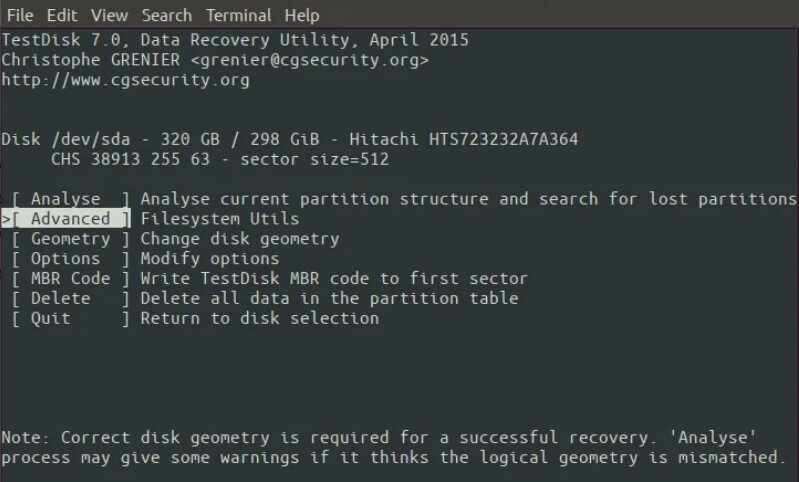
Task: Open the Edit menu
Action: click(x=62, y=15)
